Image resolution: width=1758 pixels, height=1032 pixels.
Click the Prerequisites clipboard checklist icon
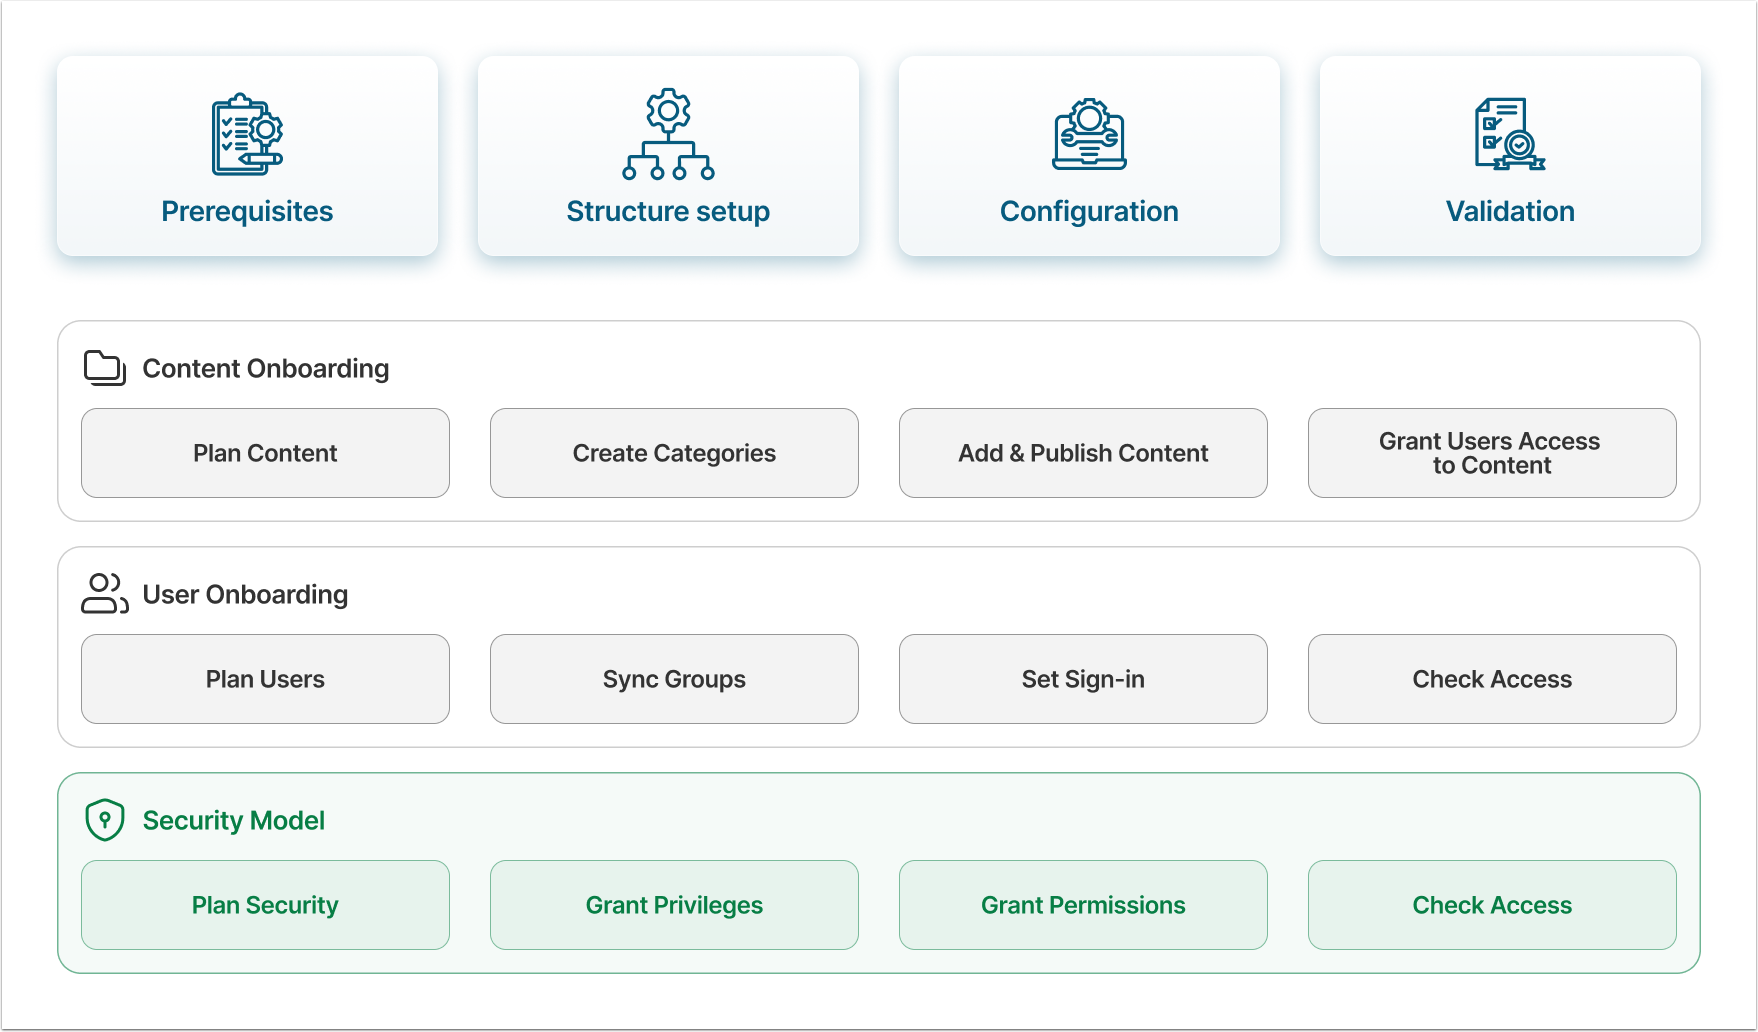[247, 134]
